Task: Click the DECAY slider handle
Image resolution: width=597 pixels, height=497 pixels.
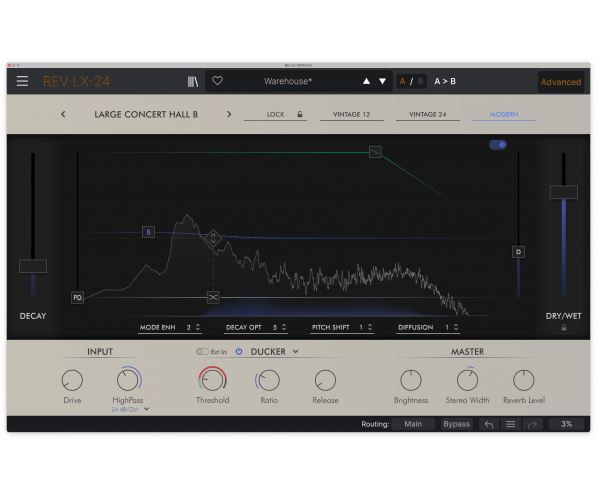Action: point(33,266)
